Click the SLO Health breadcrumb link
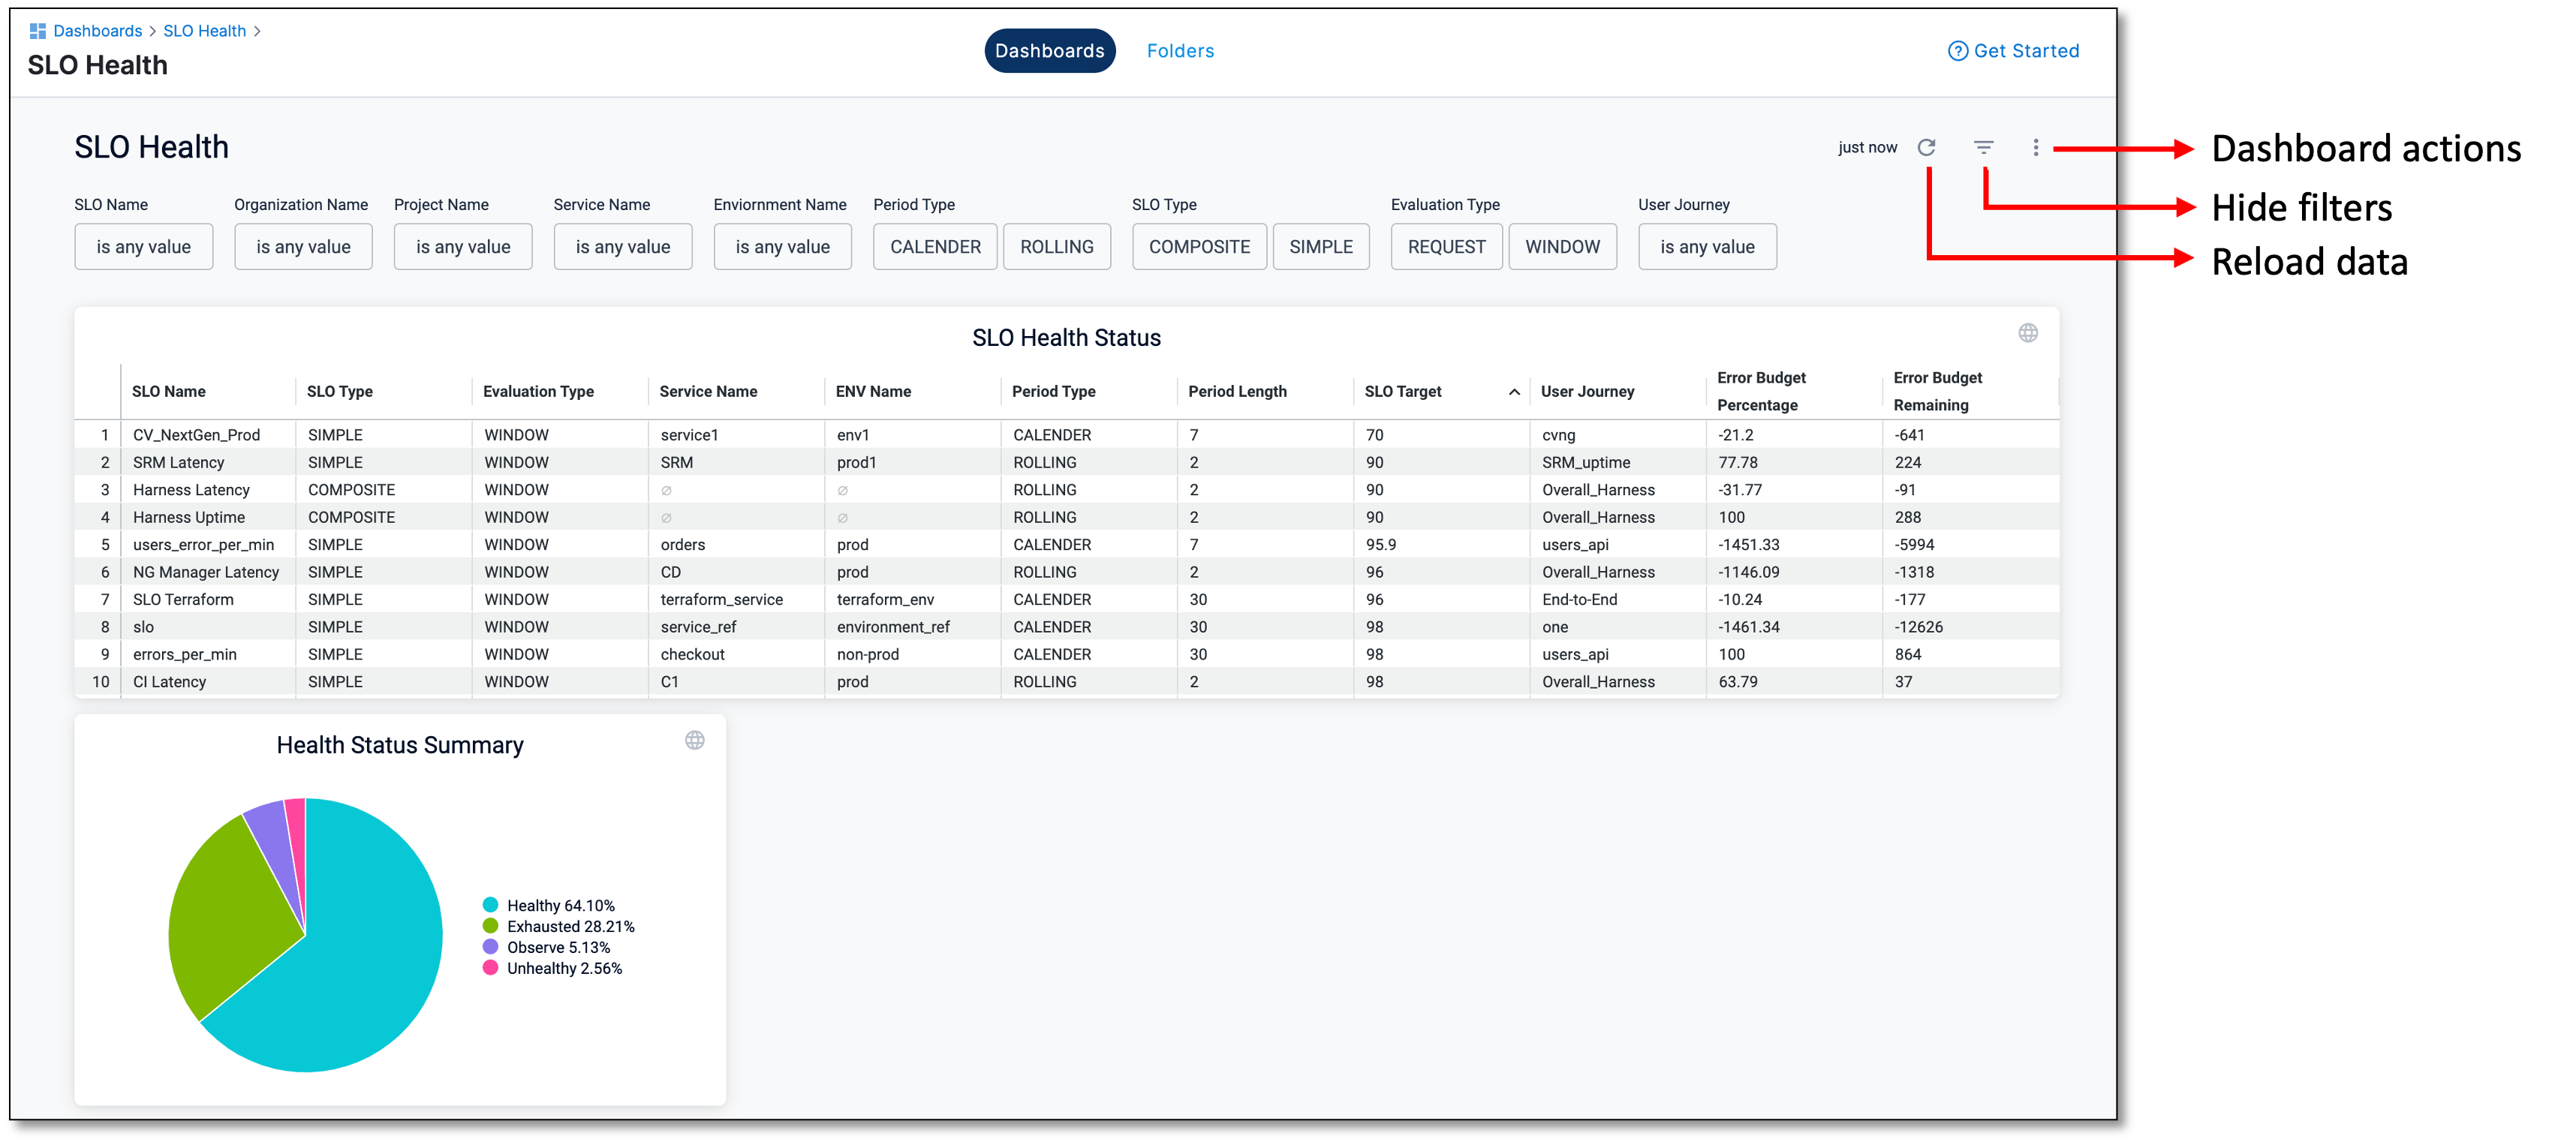Image resolution: width=2576 pixels, height=1145 pixels. (x=204, y=31)
